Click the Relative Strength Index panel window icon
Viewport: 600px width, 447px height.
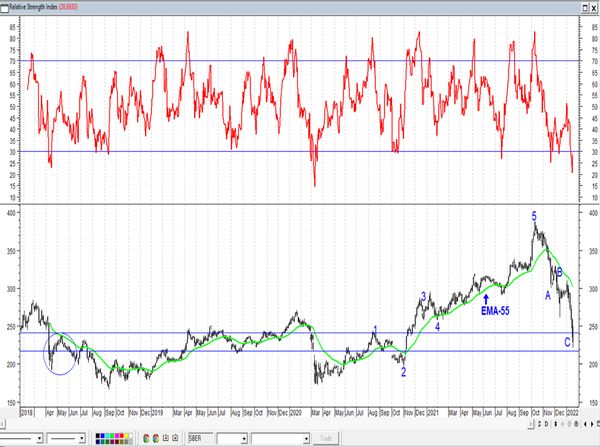pyautogui.click(x=4, y=5)
